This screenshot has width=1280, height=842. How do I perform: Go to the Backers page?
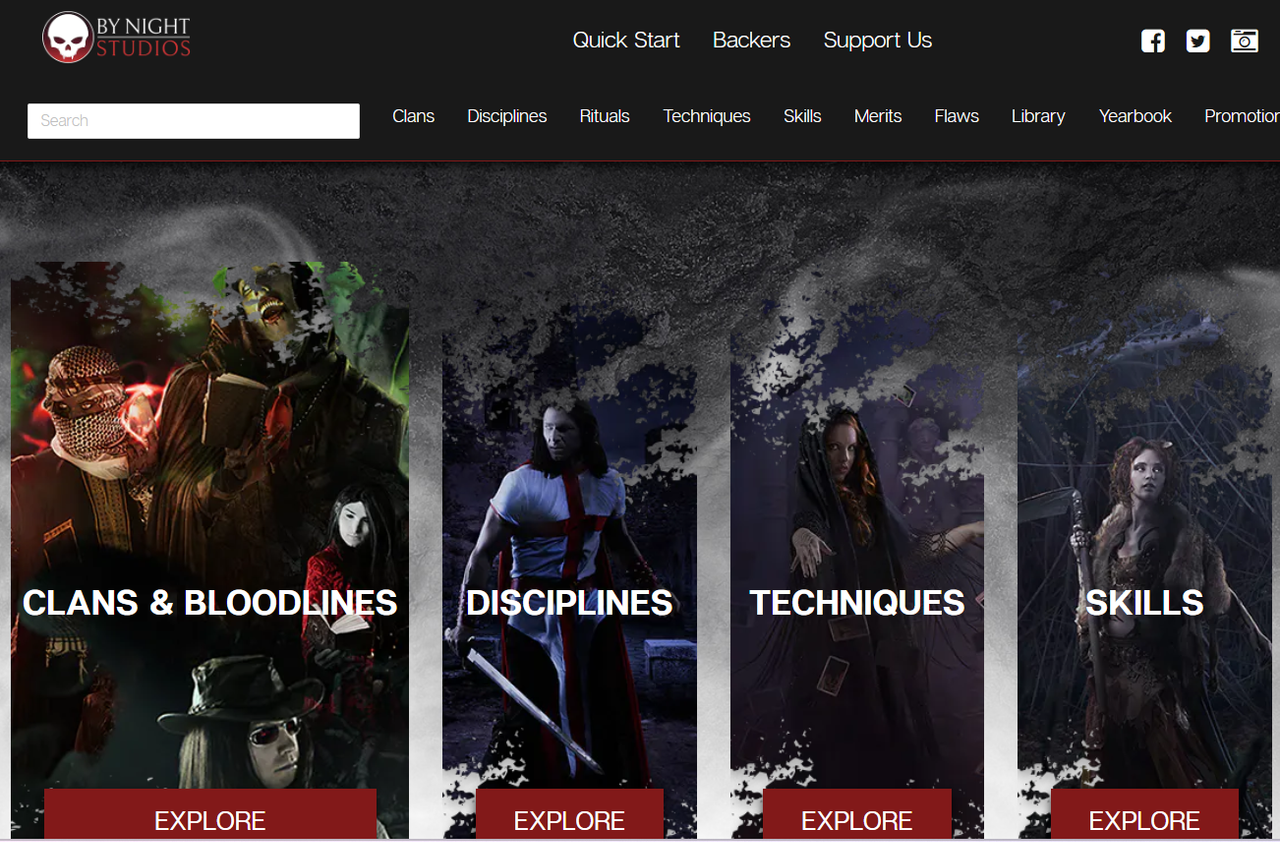coord(751,41)
